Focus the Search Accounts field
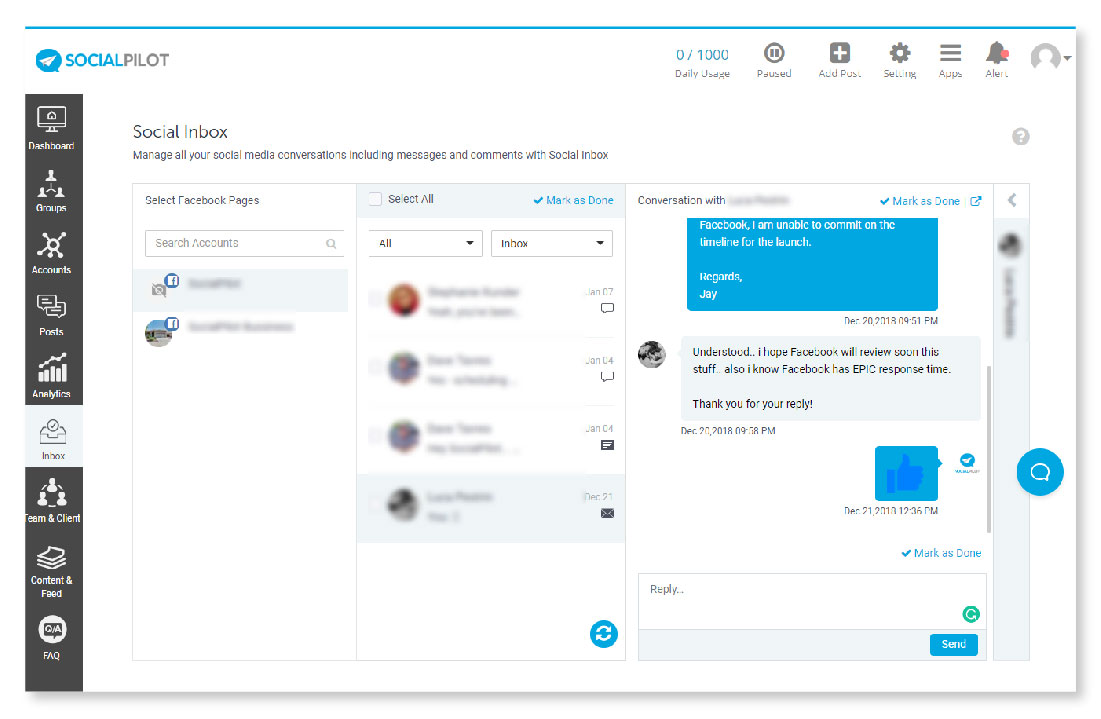Screen dimensions: 1101x719 (244, 244)
